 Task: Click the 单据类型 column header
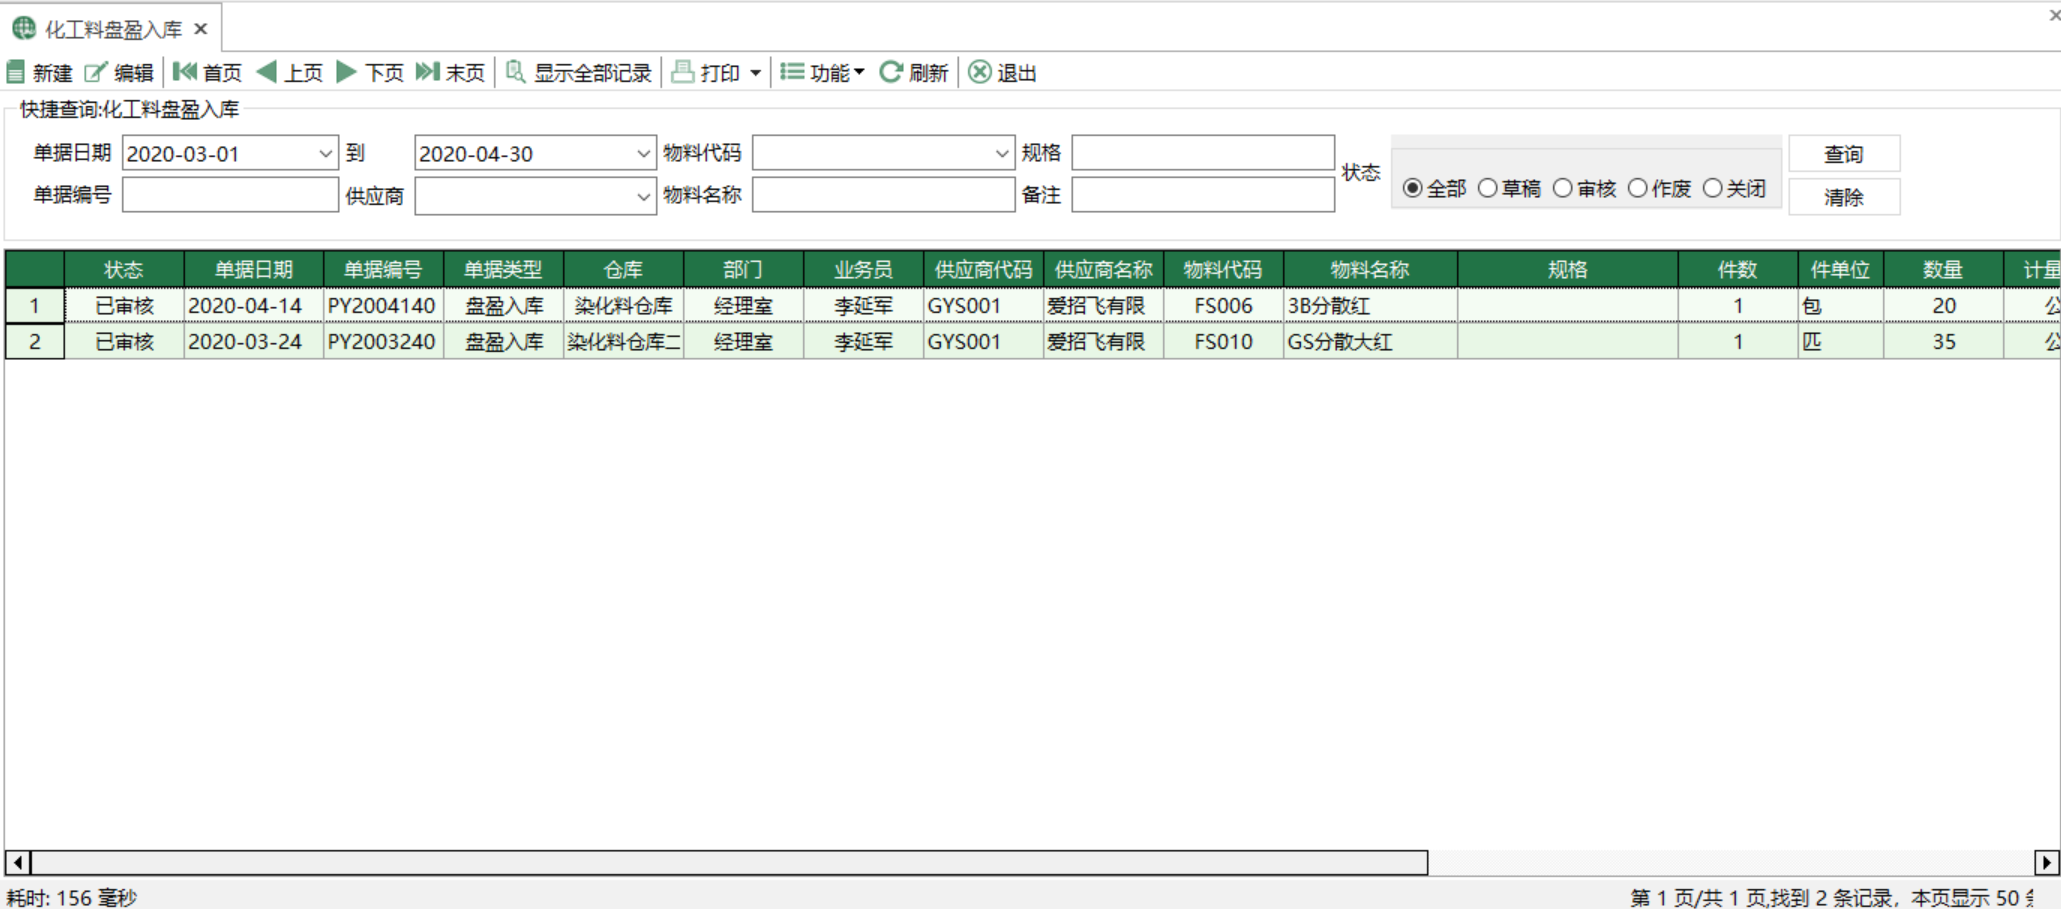tap(503, 270)
